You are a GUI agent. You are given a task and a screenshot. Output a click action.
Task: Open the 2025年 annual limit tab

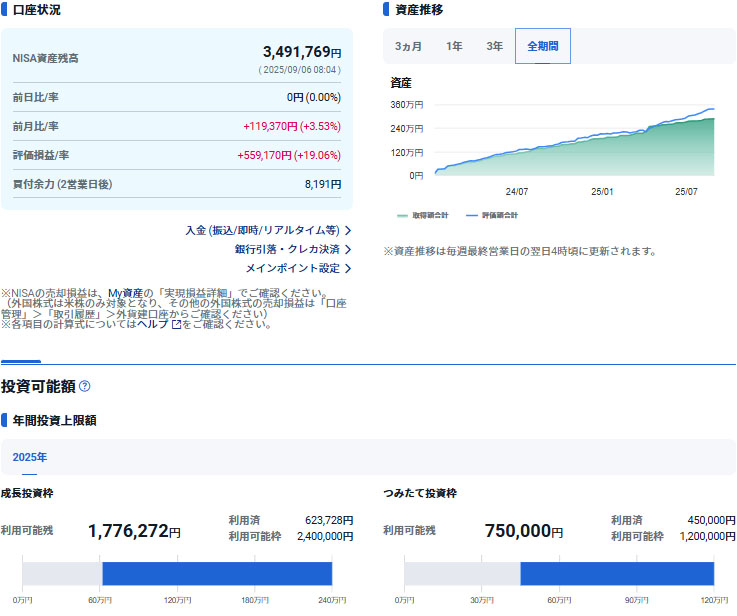(30, 457)
